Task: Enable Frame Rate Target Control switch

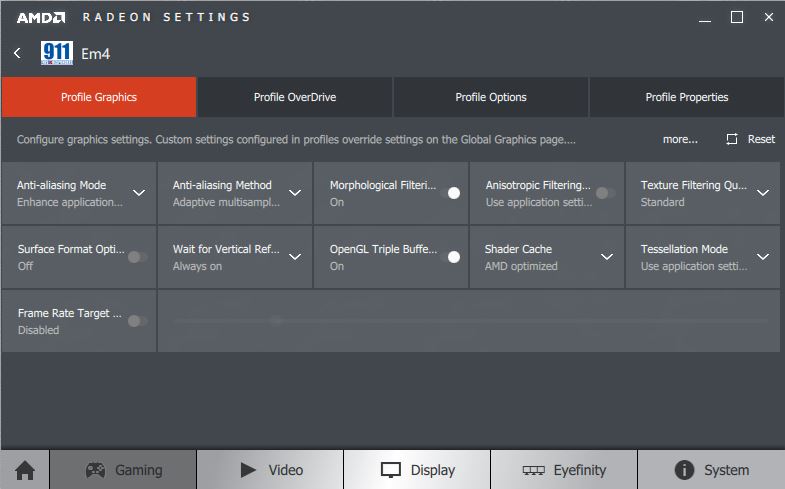Action: click(x=137, y=321)
